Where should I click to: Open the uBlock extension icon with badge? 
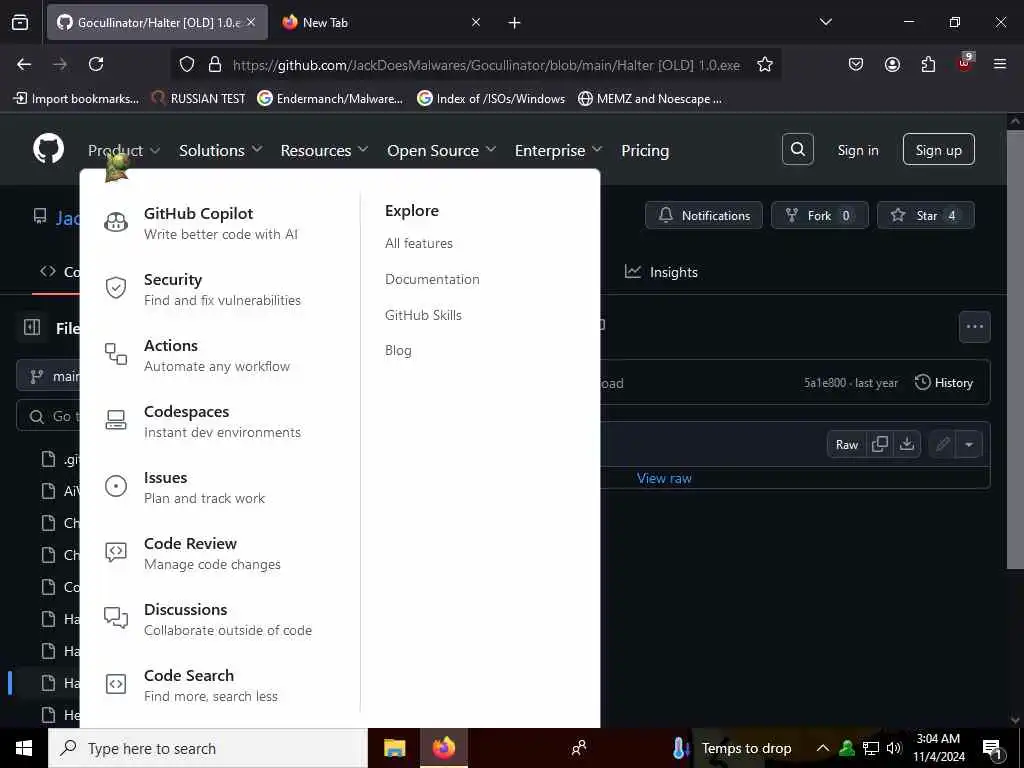965,63
